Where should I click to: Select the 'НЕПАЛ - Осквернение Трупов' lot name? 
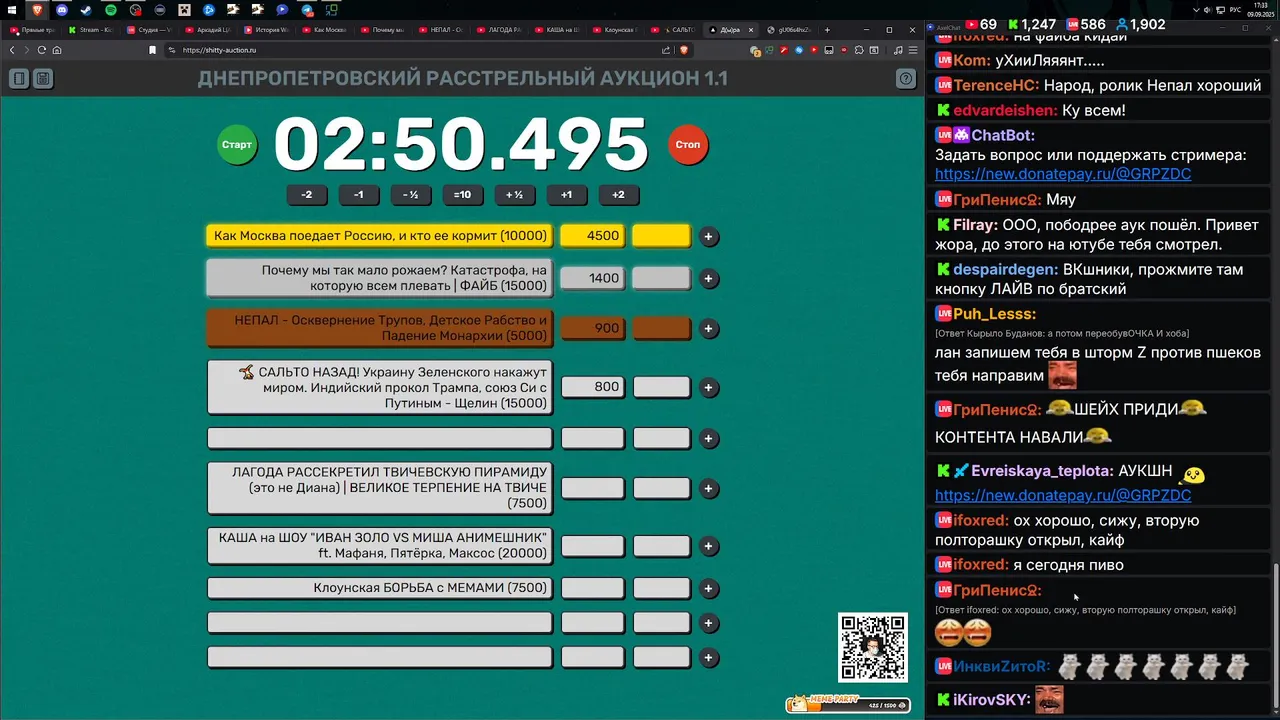[x=380, y=328]
